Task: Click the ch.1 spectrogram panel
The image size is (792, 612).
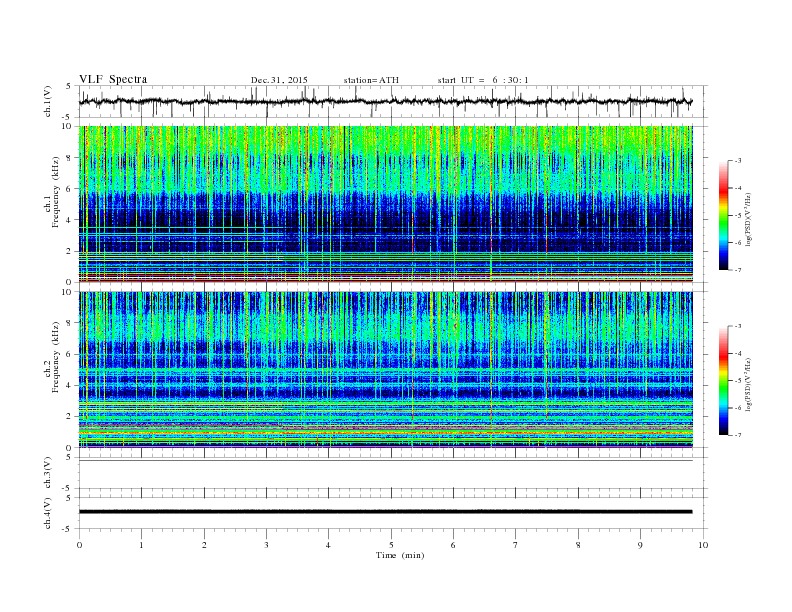Action: [386, 204]
